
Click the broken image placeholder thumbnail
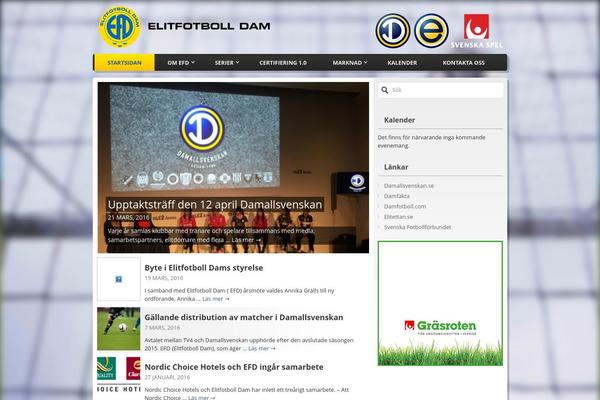point(119,279)
